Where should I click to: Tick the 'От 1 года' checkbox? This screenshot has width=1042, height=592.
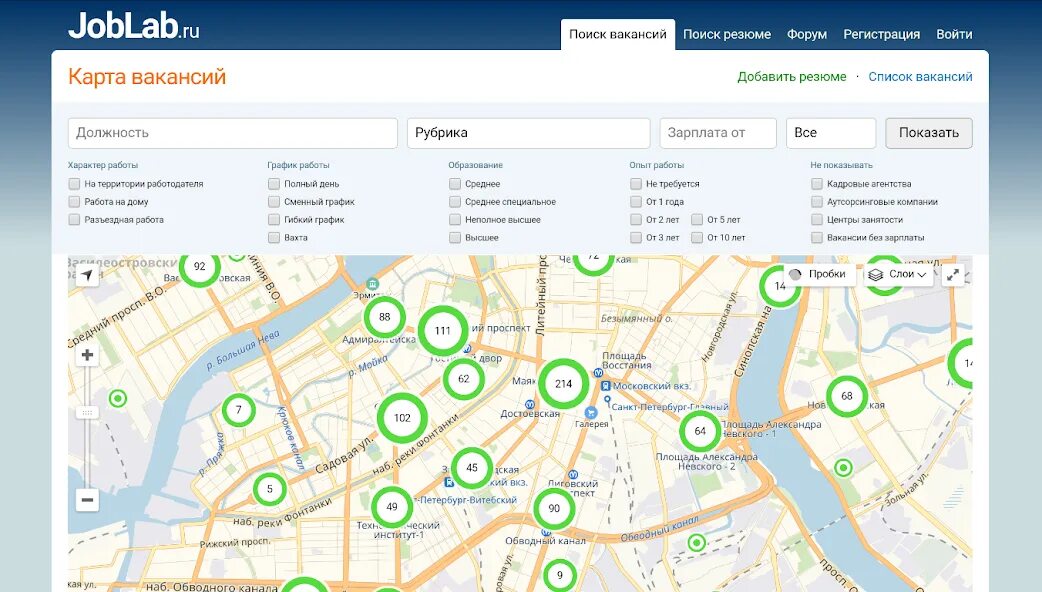click(x=636, y=201)
